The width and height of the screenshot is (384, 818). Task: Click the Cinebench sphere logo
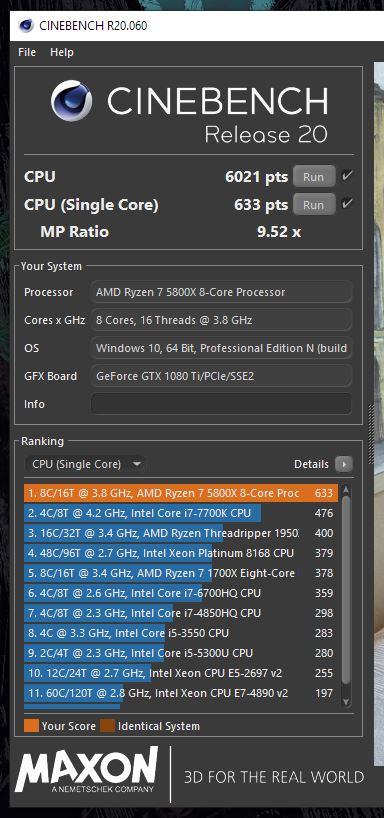(71, 101)
